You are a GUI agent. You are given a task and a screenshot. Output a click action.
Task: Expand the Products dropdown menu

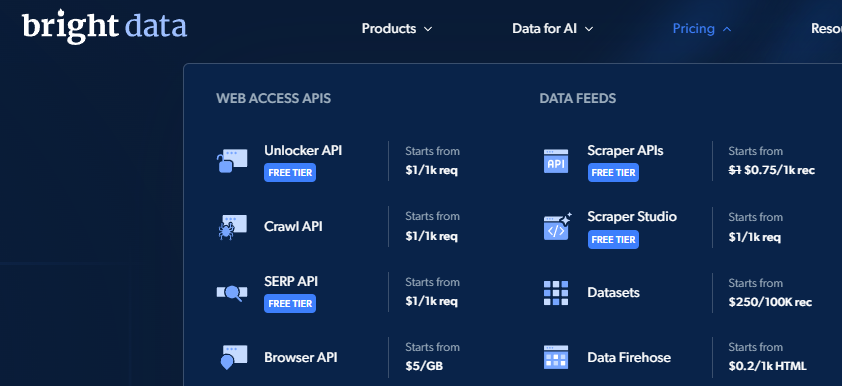397,28
